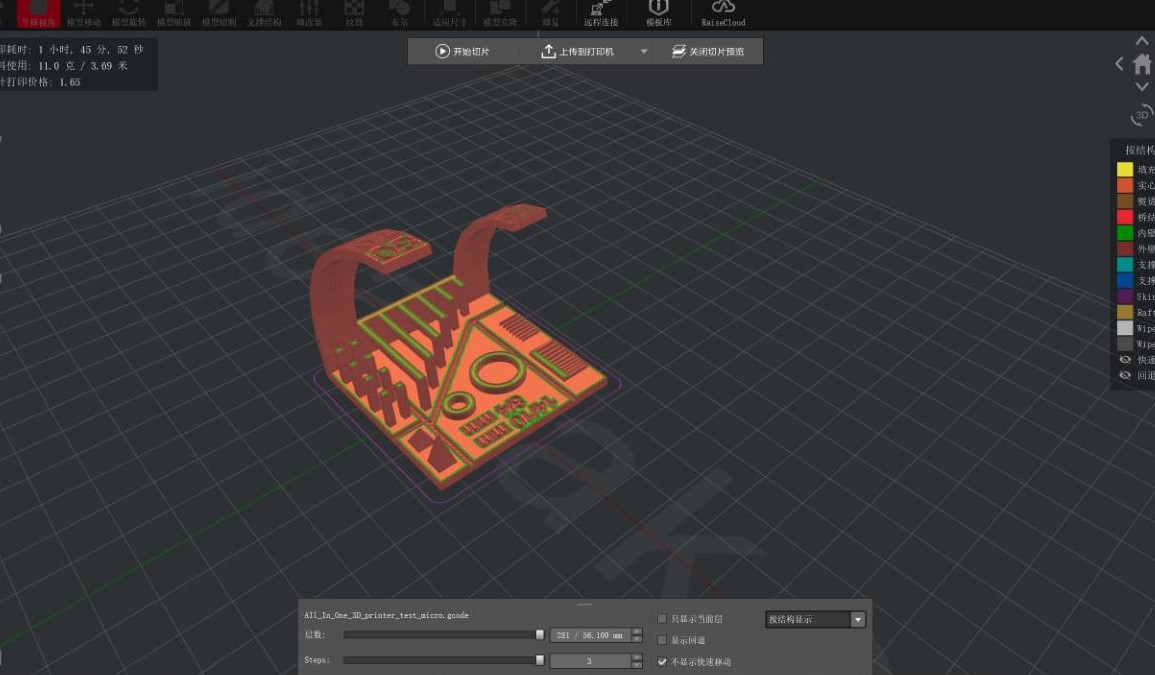The width and height of the screenshot is (1155, 675).
Task: Uncheck the hide travel moves checkbox
Action: coord(661,662)
